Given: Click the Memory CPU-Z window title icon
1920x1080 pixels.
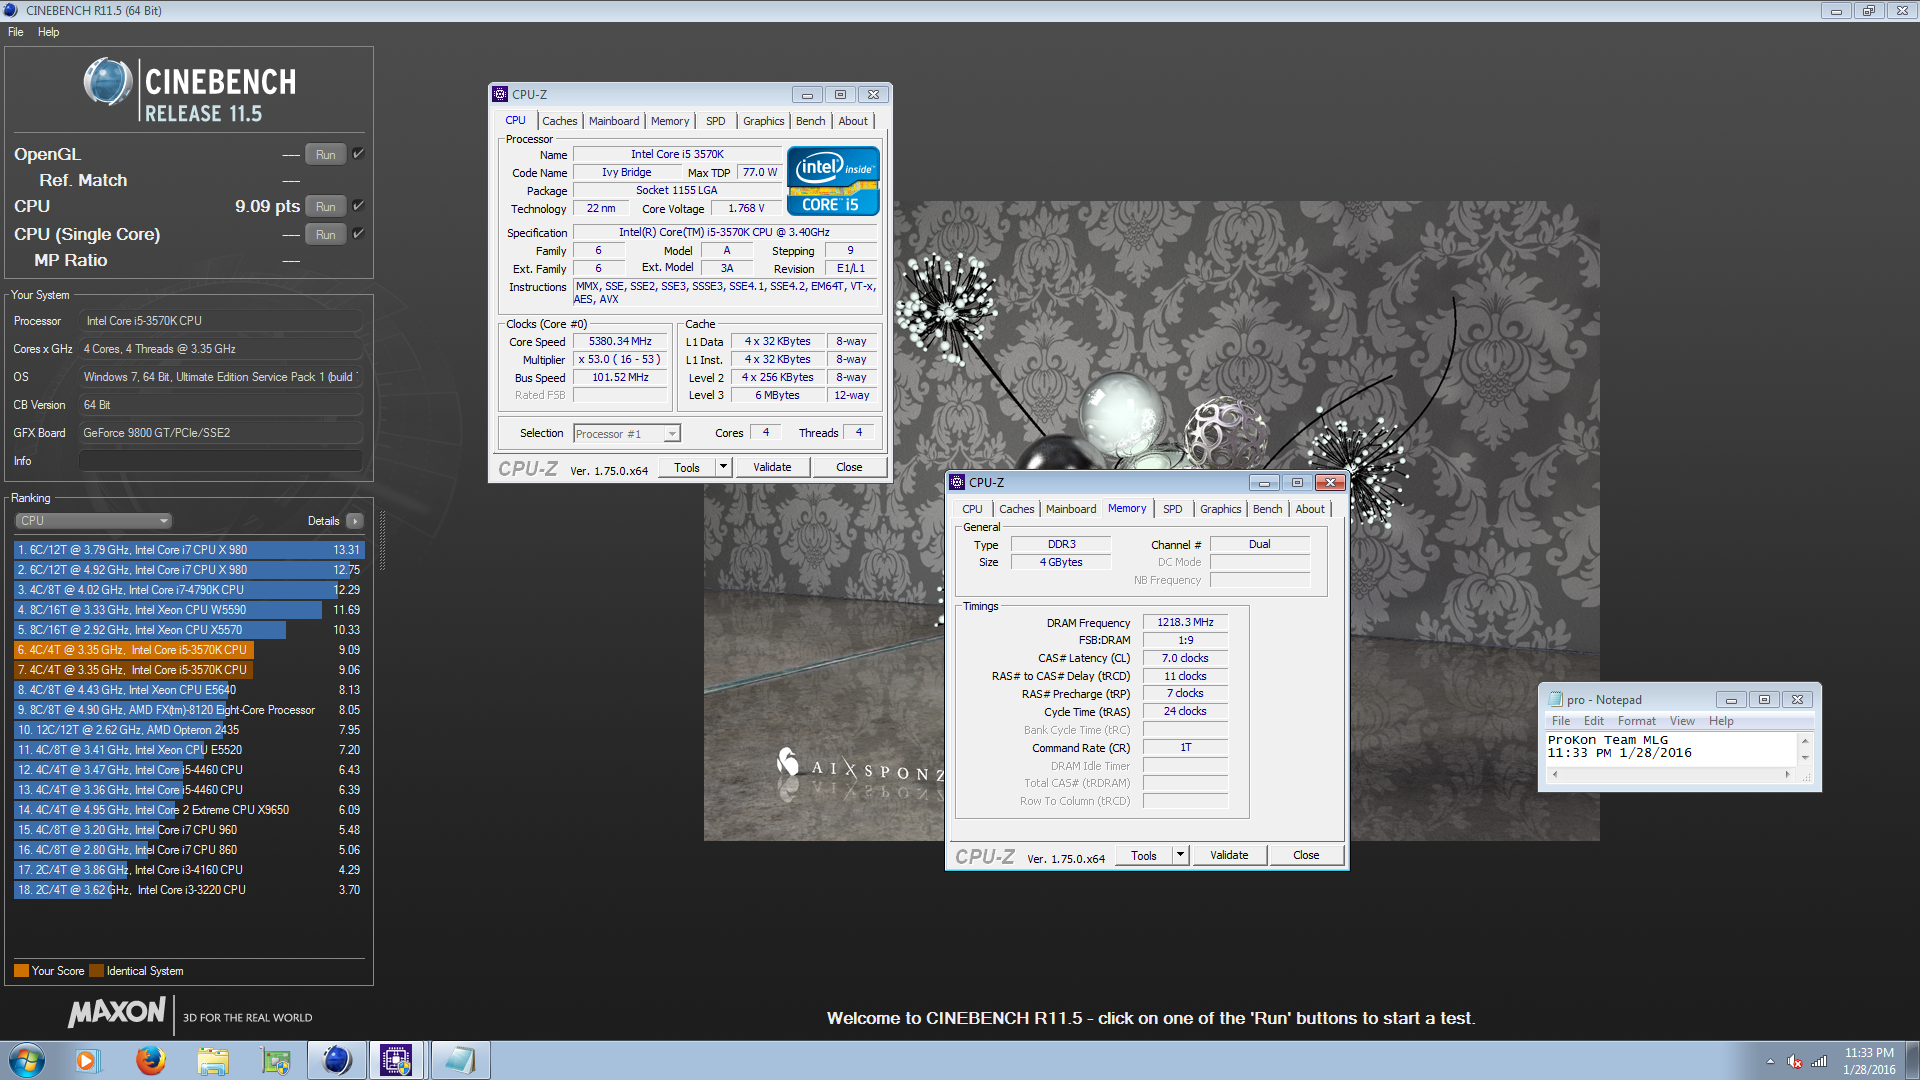Looking at the screenshot, I should pos(957,482).
